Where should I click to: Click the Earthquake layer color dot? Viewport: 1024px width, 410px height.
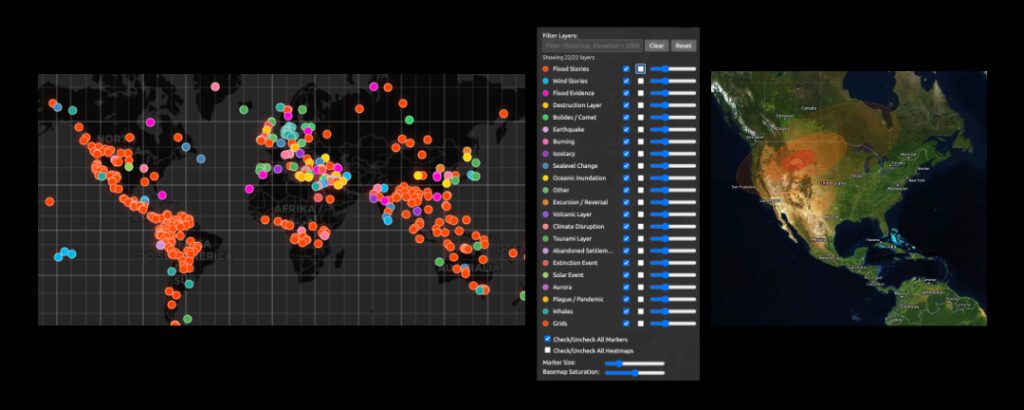(547, 129)
